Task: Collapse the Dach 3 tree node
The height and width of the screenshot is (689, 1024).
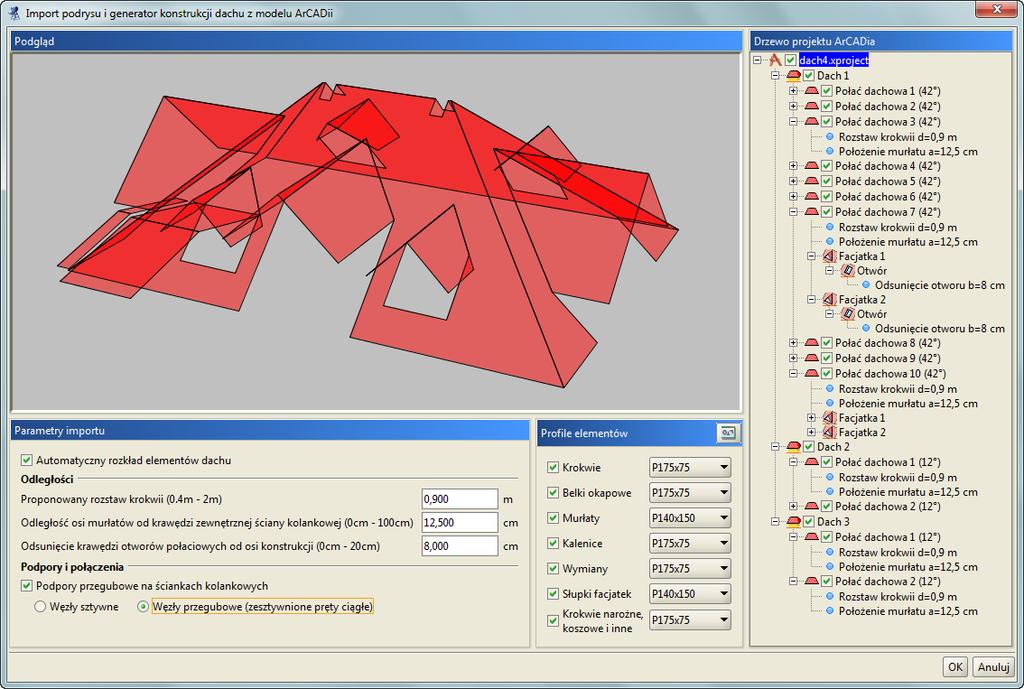Action: coord(775,522)
